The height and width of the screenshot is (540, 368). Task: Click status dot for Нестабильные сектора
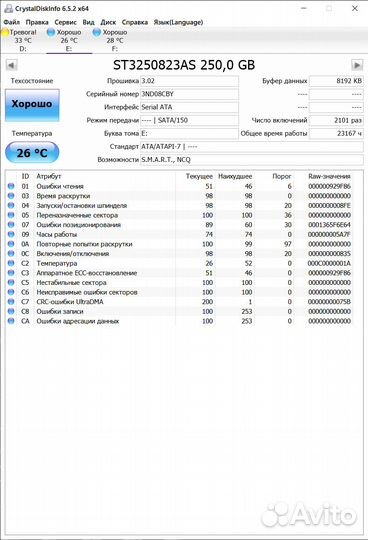11,283
